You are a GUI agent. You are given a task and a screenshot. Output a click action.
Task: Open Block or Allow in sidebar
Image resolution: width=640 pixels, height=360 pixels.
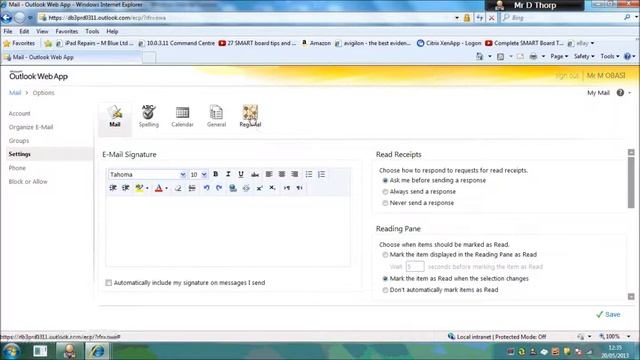tap(28, 182)
